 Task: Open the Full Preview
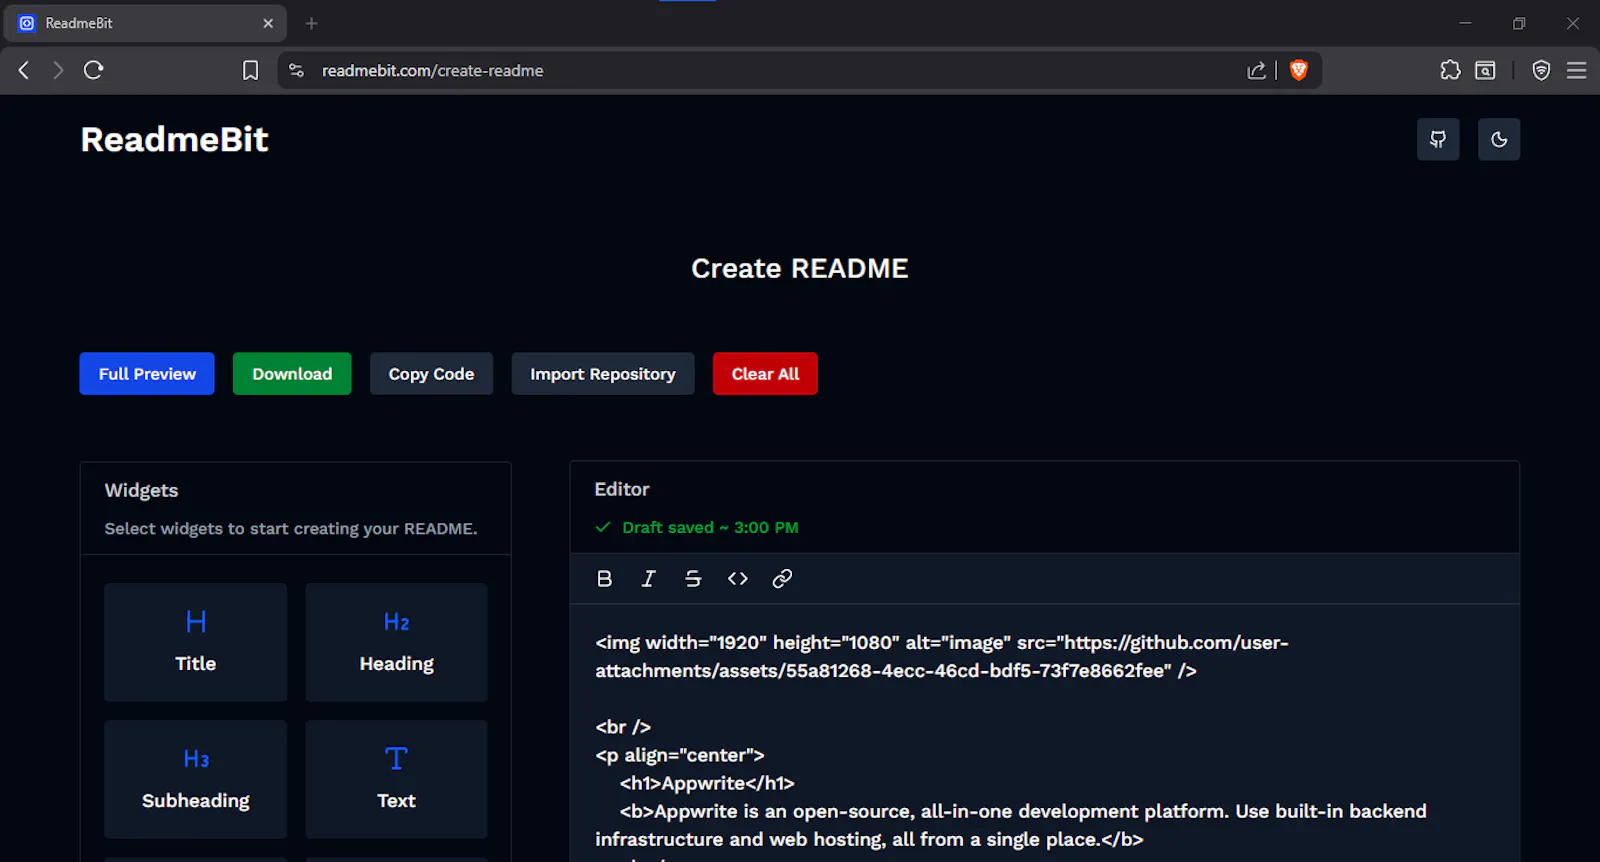(x=147, y=374)
